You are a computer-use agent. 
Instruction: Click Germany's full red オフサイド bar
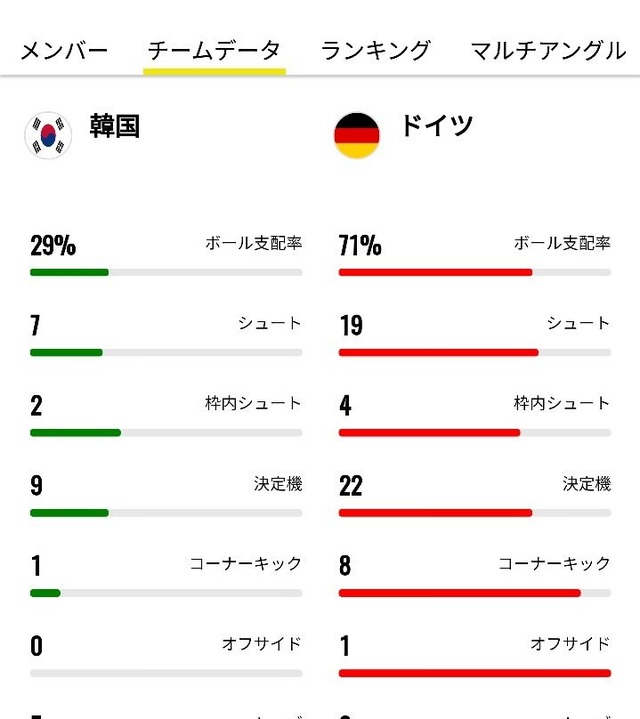coord(475,673)
